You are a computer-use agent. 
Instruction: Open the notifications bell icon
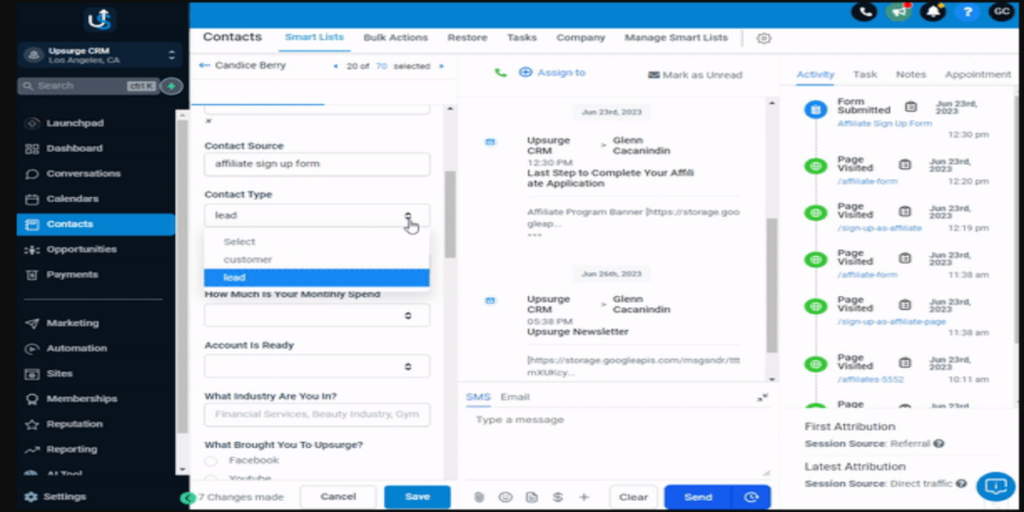pos(933,12)
